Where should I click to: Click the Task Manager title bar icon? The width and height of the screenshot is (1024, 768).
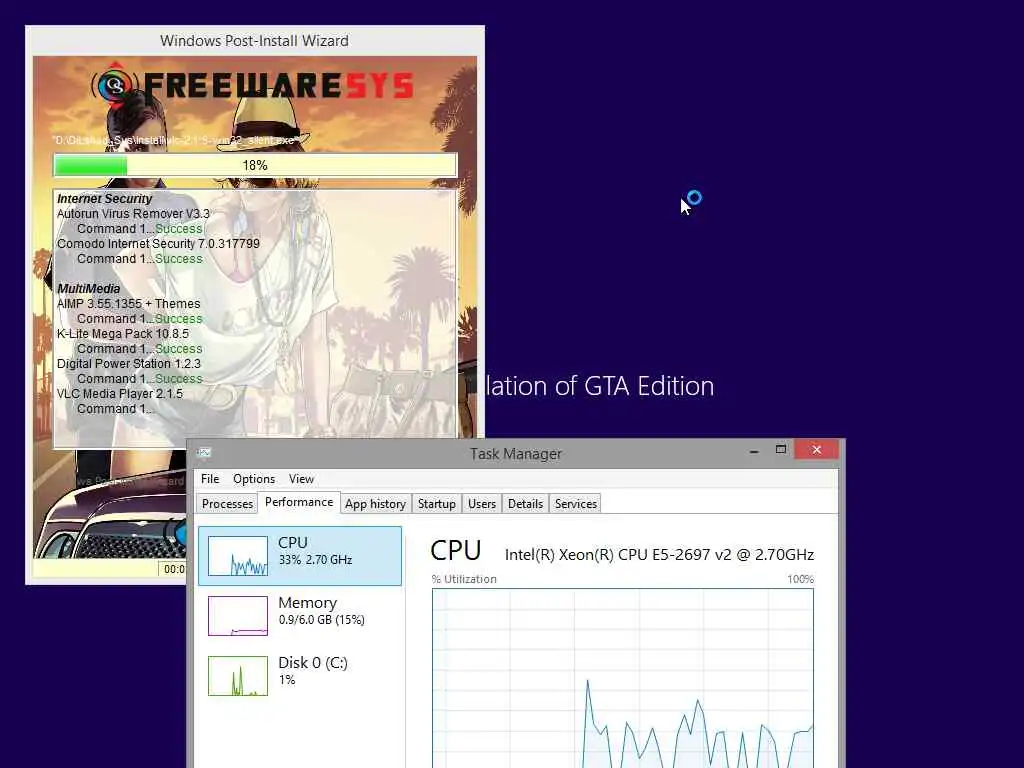(204, 452)
